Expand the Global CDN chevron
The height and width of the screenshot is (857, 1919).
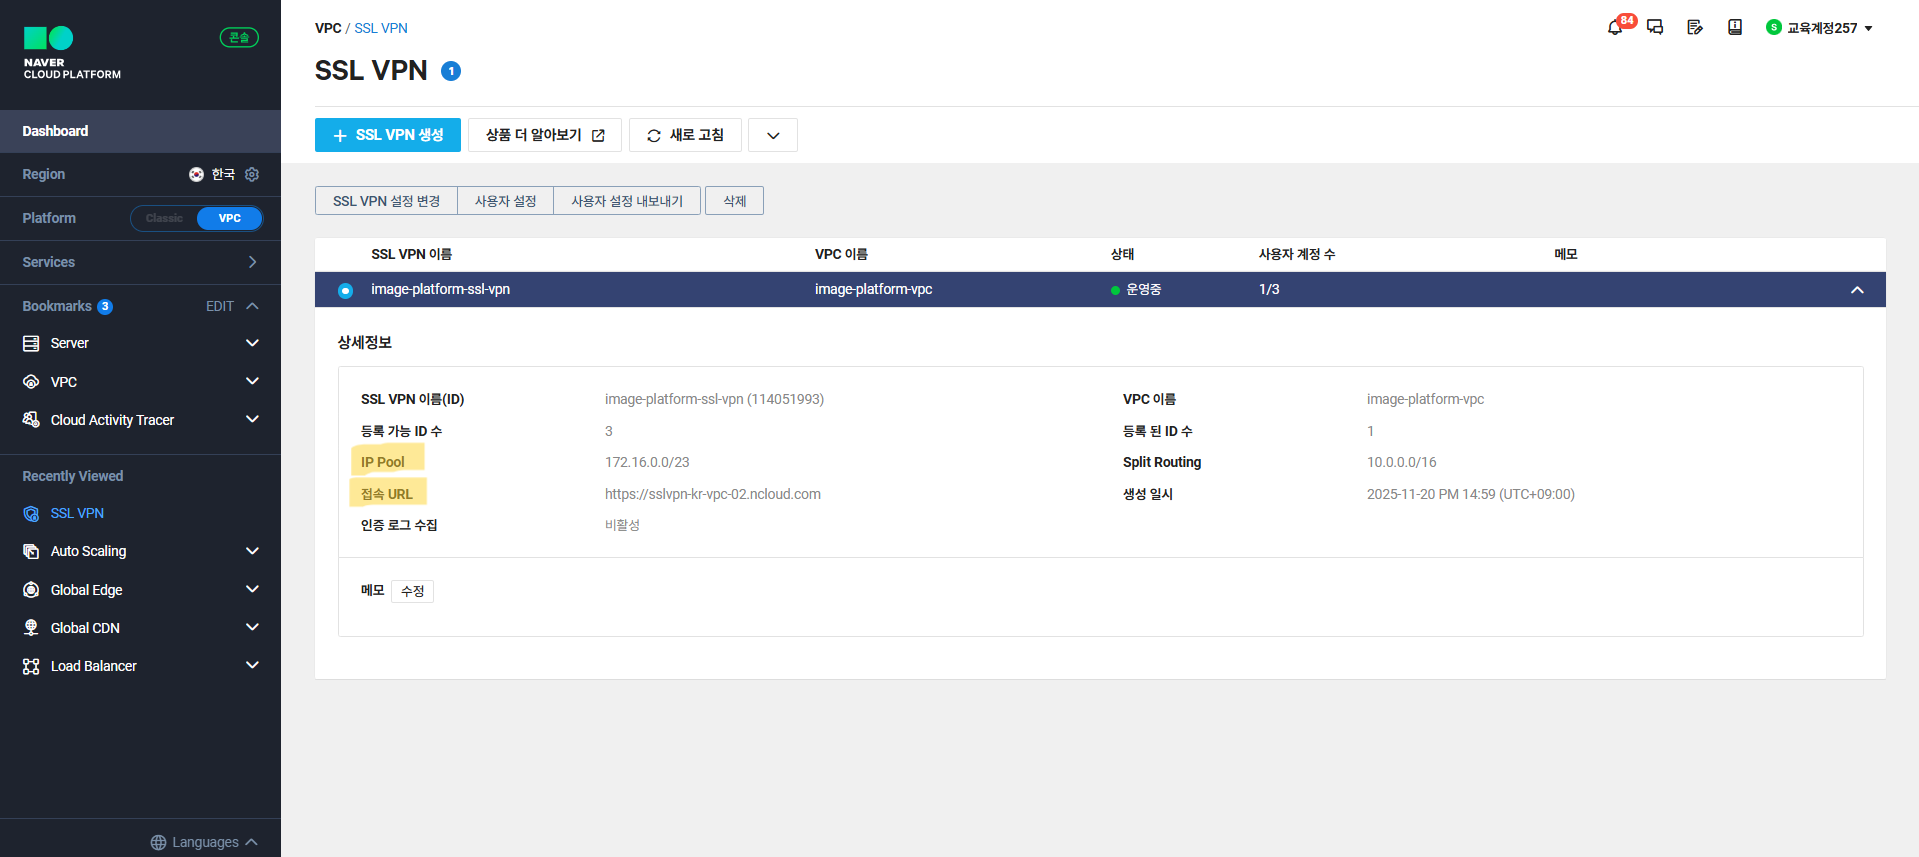pyautogui.click(x=252, y=627)
